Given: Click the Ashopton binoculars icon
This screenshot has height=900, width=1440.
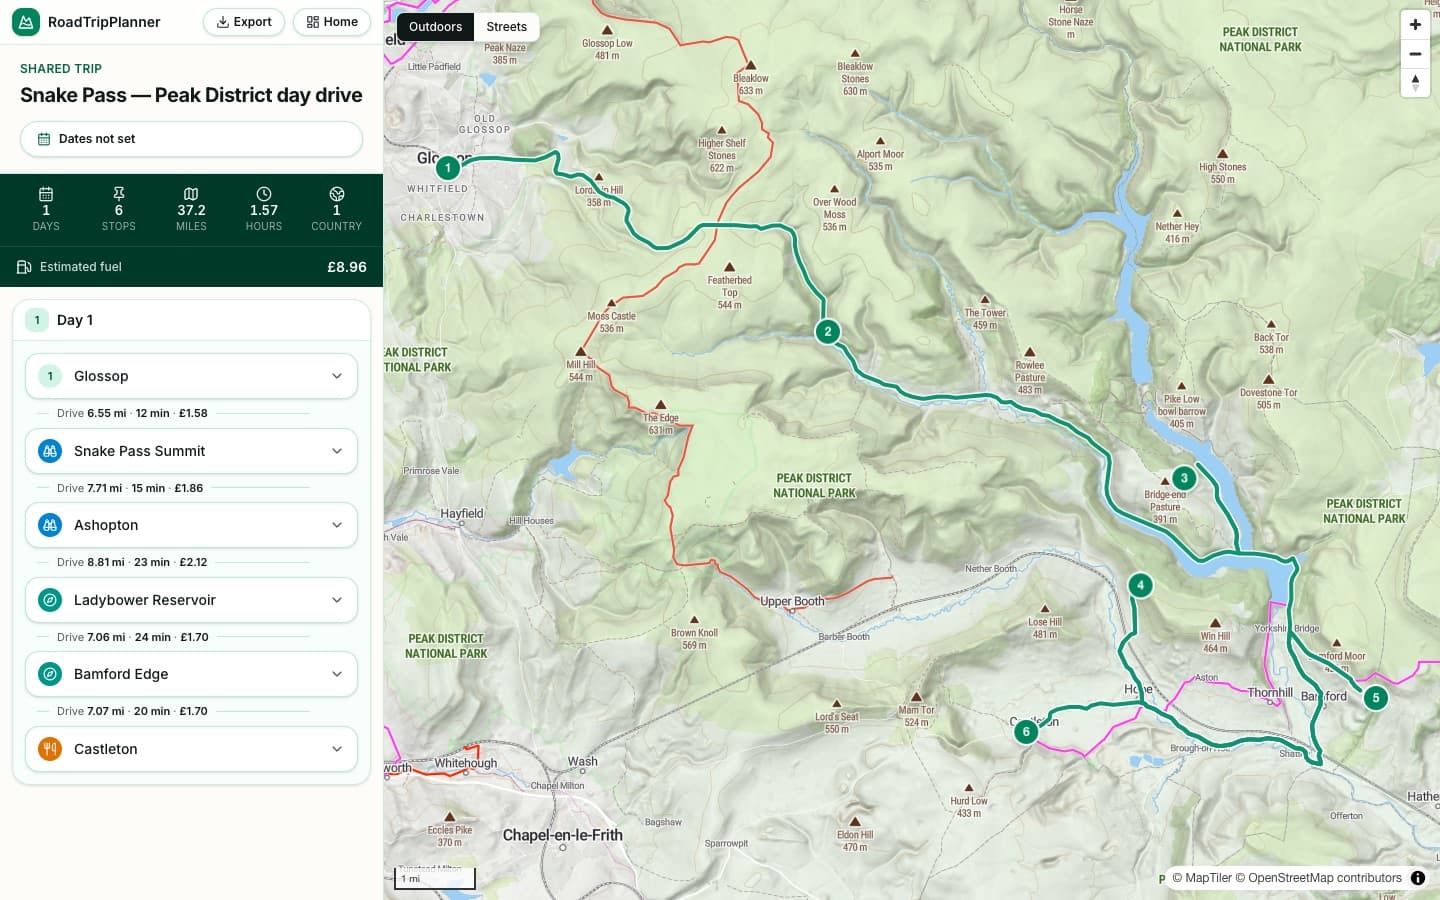Looking at the screenshot, I should click(x=50, y=525).
